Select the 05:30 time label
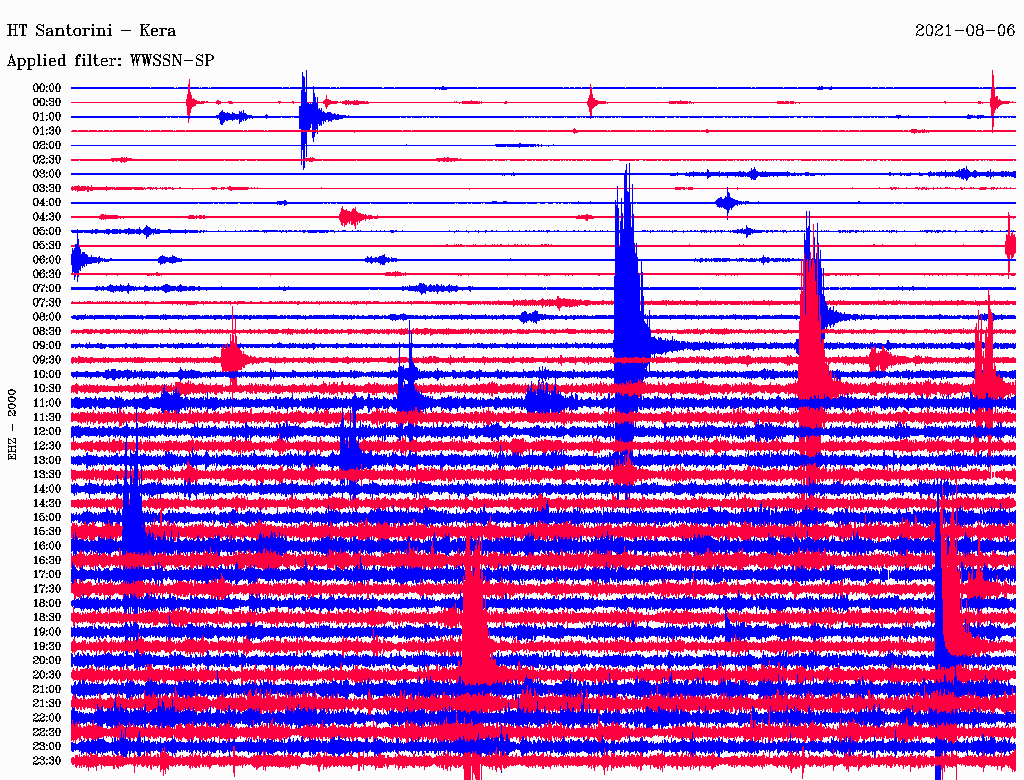The image size is (1024, 780). tap(47, 246)
